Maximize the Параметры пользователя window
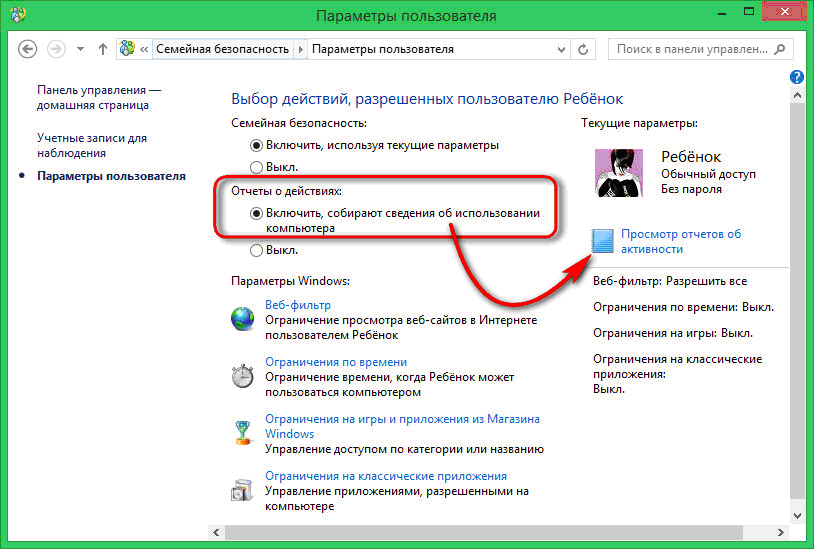The width and height of the screenshot is (814, 549). click(749, 11)
